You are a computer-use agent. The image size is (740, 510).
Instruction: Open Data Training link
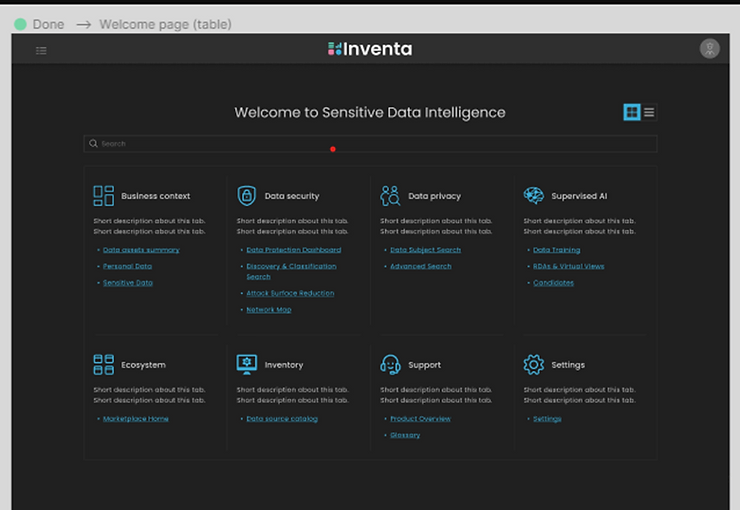point(557,250)
